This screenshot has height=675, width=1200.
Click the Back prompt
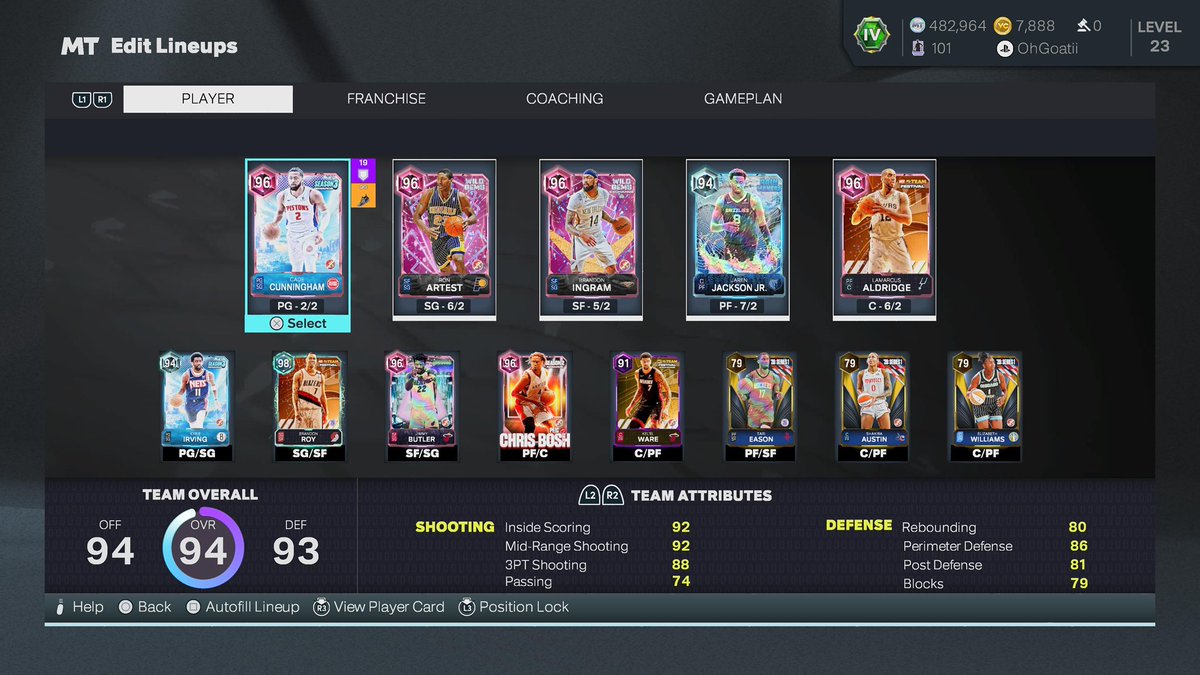tap(145, 607)
